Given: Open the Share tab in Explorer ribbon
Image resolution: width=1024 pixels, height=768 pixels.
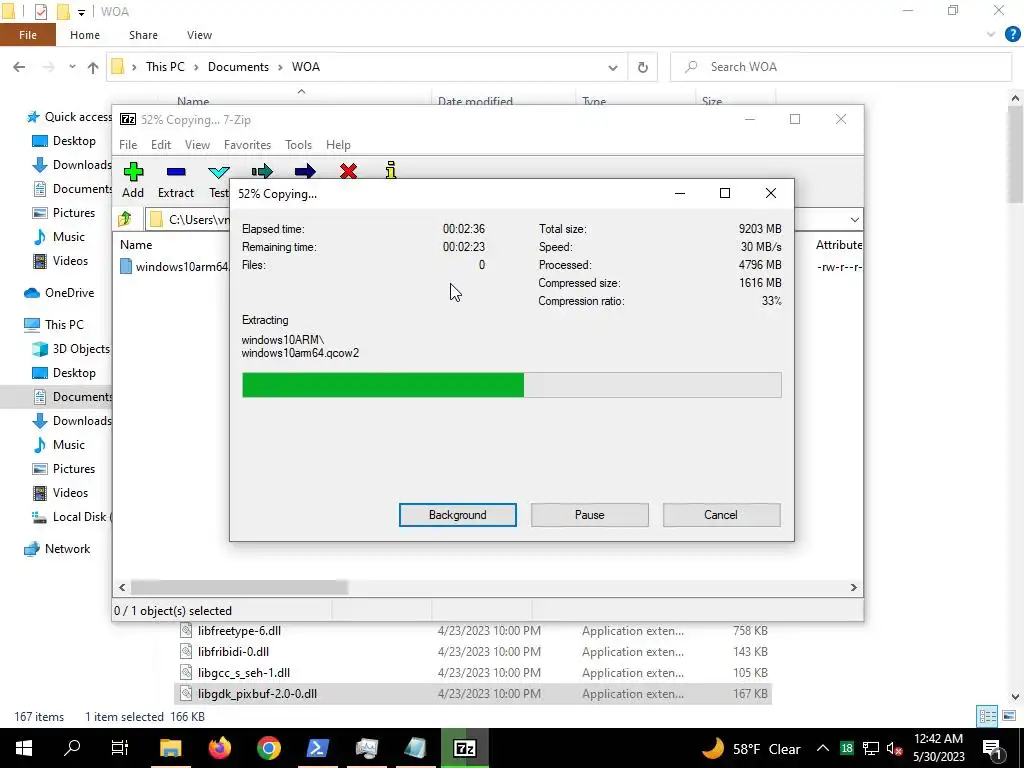Looking at the screenshot, I should [x=143, y=35].
